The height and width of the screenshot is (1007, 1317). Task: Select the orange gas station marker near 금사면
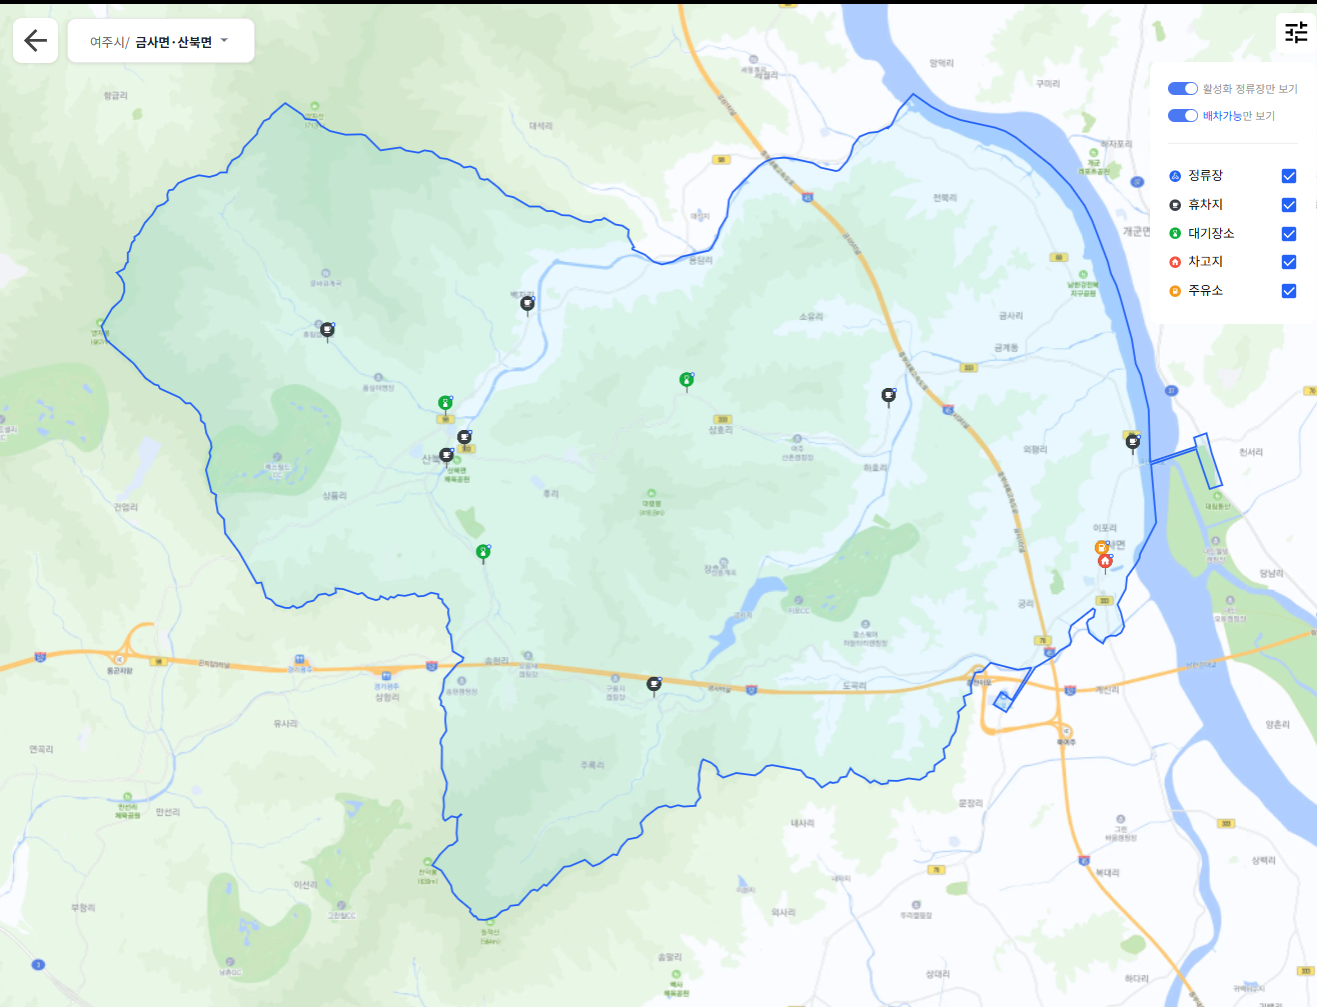pos(1101,548)
